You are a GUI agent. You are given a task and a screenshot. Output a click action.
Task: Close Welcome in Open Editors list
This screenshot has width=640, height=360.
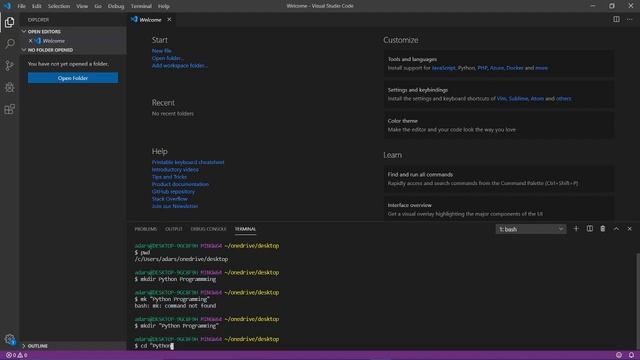[30, 41]
